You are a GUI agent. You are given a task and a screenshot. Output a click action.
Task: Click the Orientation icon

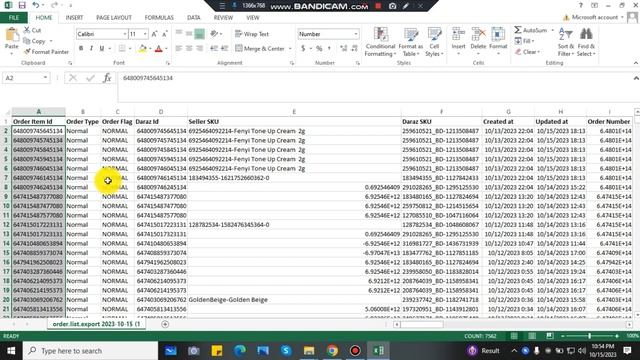(x=215, y=34)
